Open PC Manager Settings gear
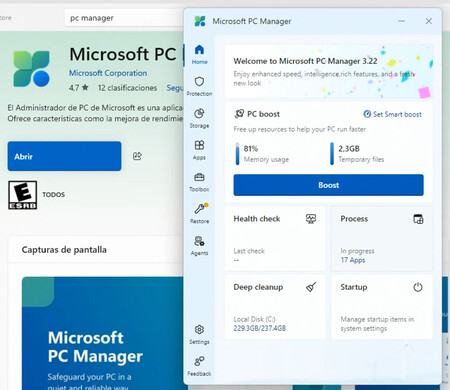The height and width of the screenshot is (390, 450). (x=199, y=334)
